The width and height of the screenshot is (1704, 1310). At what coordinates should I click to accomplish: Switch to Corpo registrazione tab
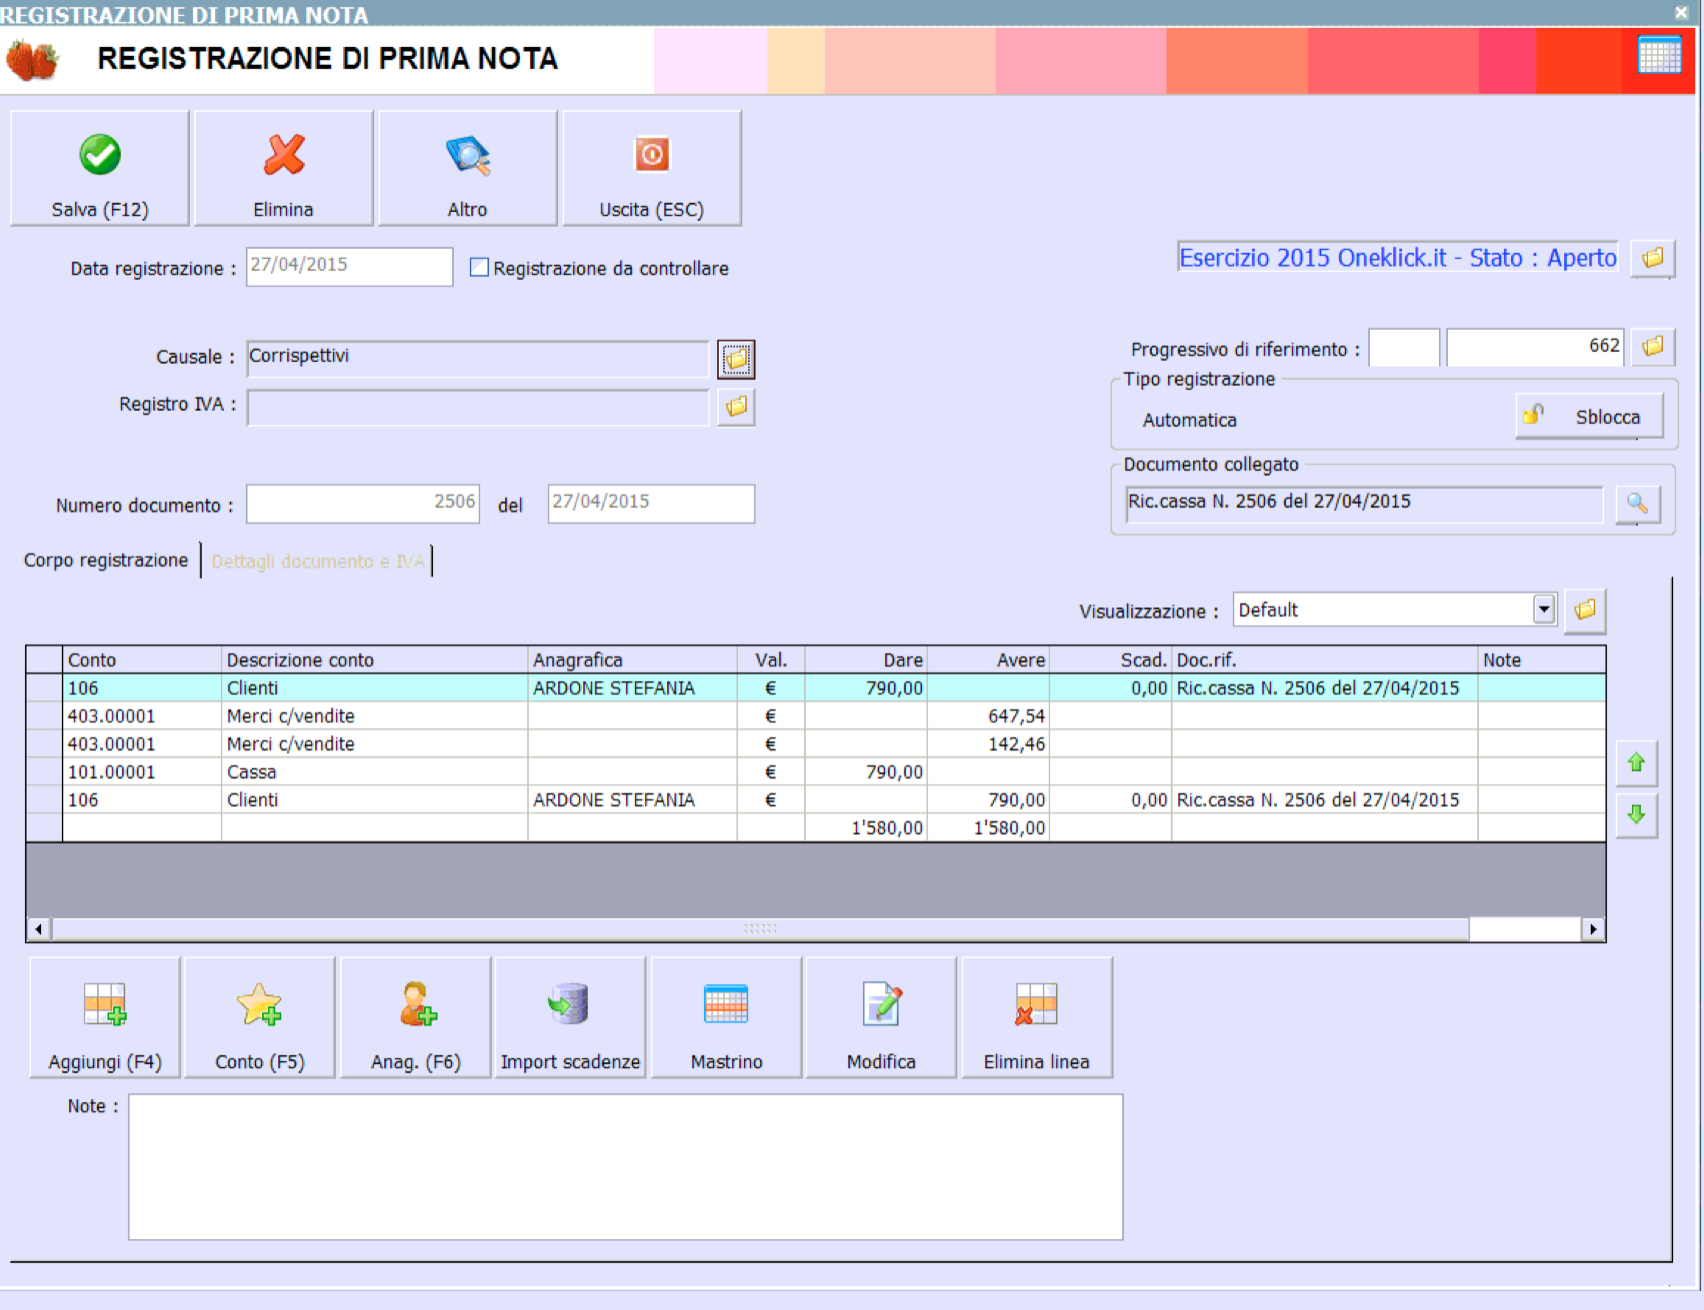[x=106, y=560]
